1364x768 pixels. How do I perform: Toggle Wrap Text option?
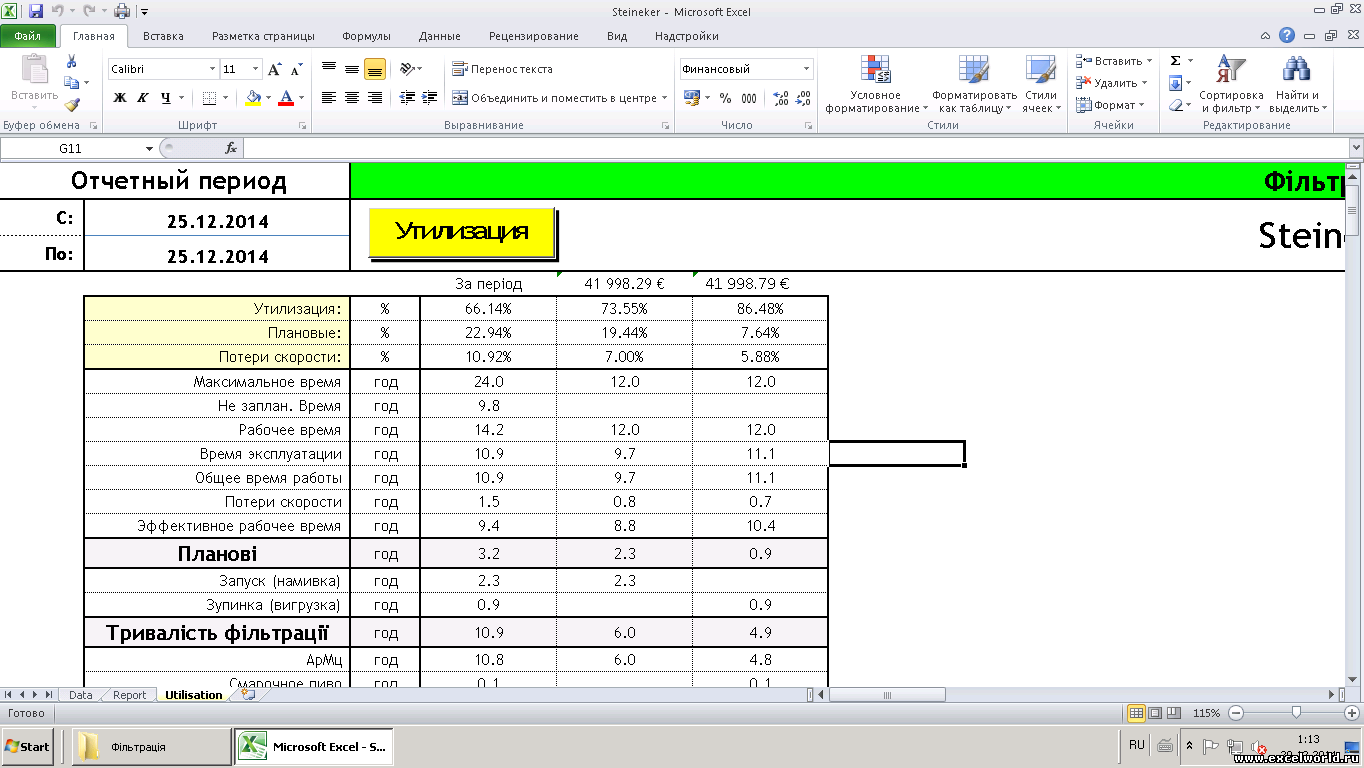click(x=502, y=69)
